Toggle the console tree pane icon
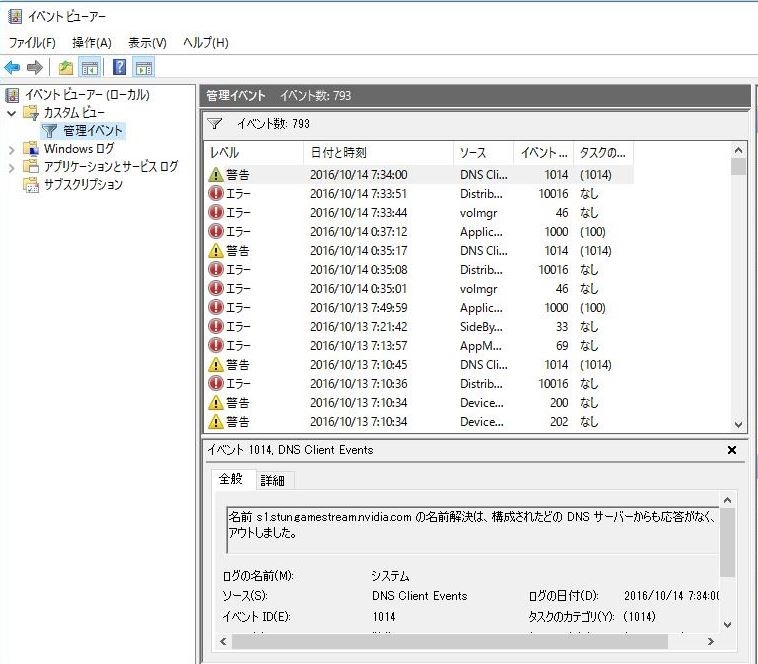 point(90,67)
